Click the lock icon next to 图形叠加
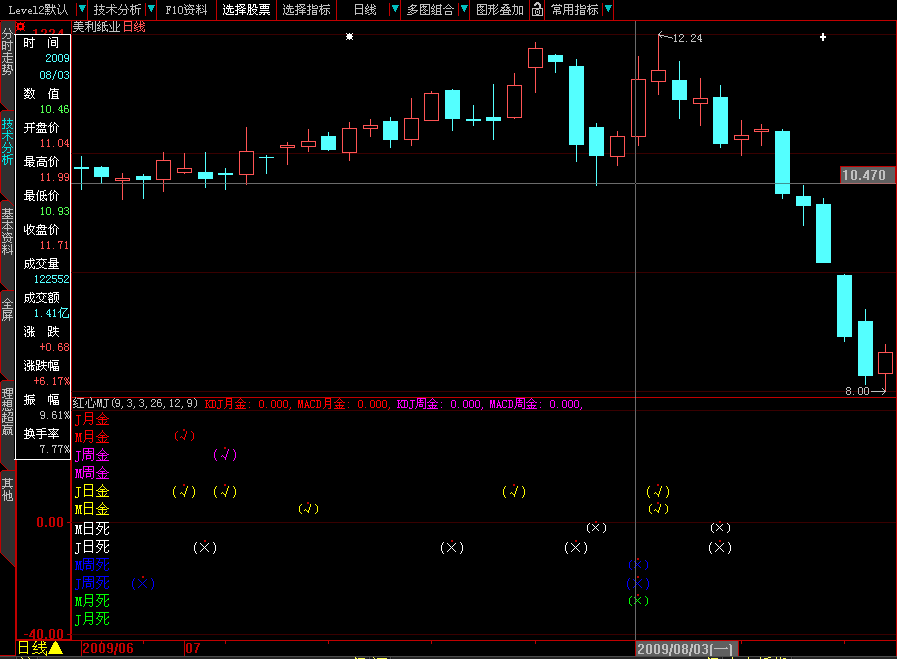 (537, 9)
